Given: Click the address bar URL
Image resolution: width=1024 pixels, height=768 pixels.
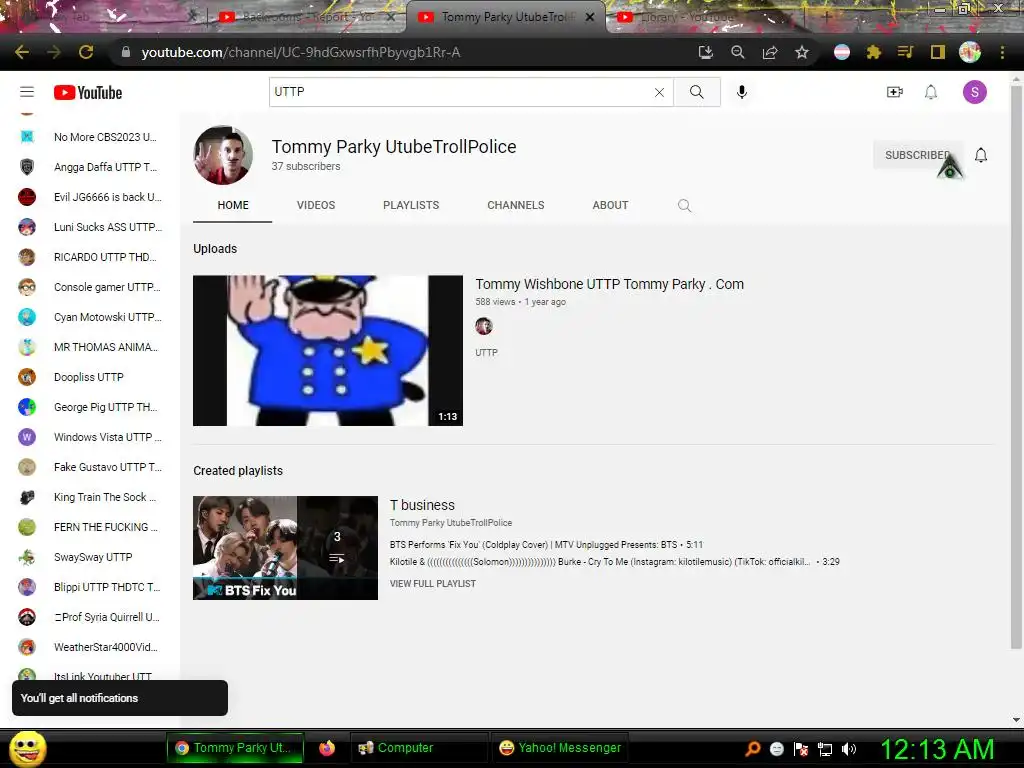Looking at the screenshot, I should (300, 52).
